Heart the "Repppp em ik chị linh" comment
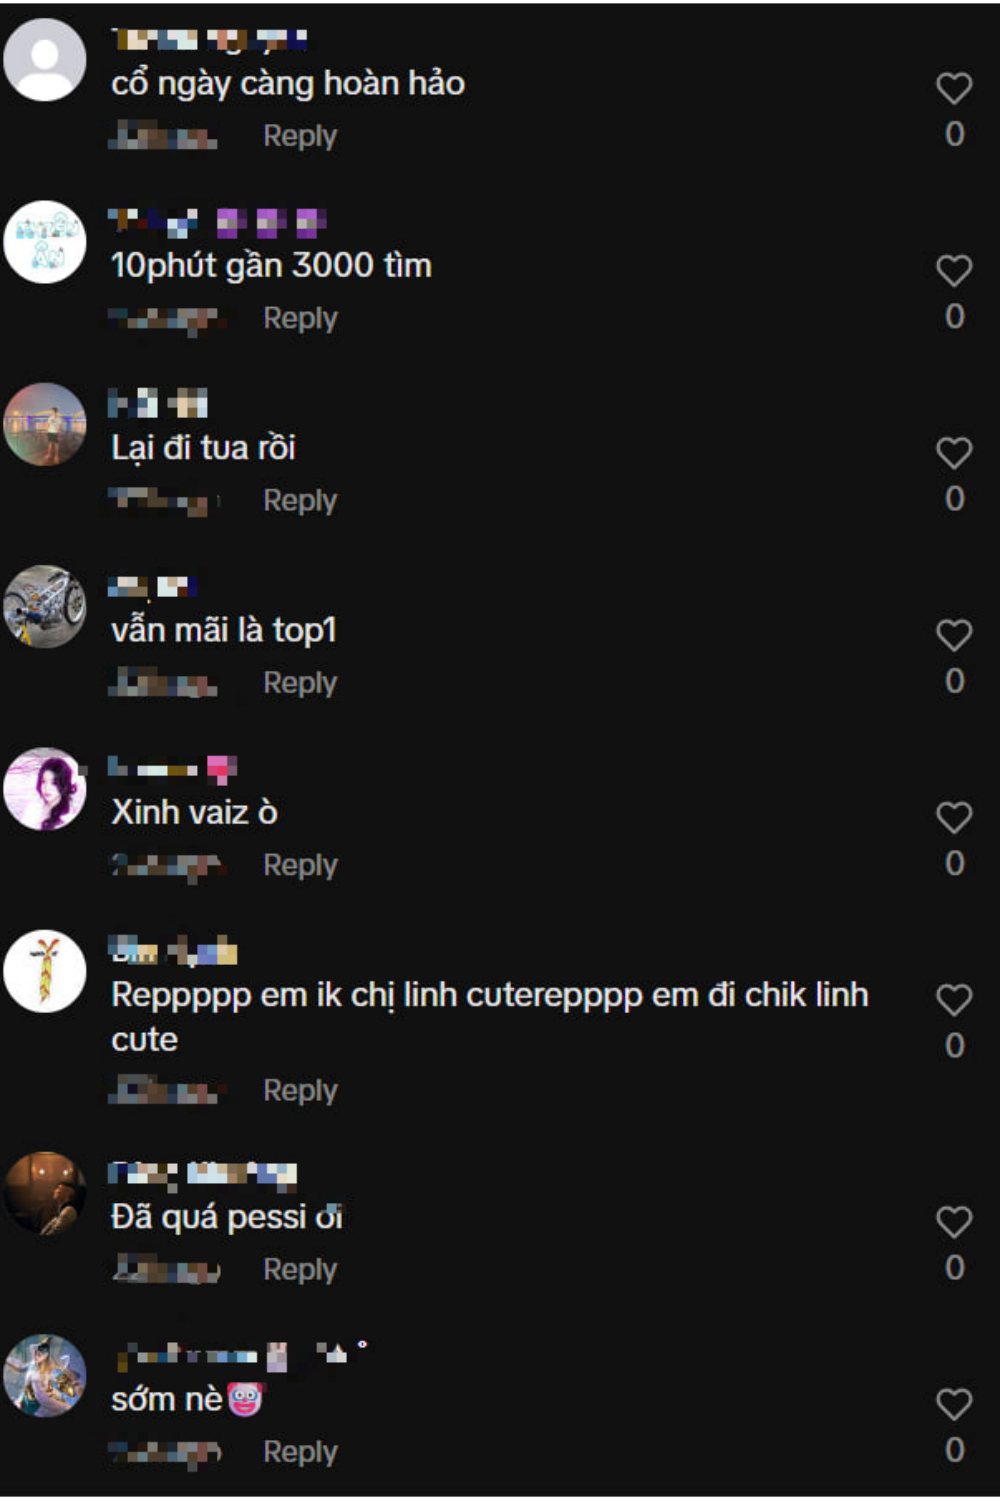 point(954,1000)
